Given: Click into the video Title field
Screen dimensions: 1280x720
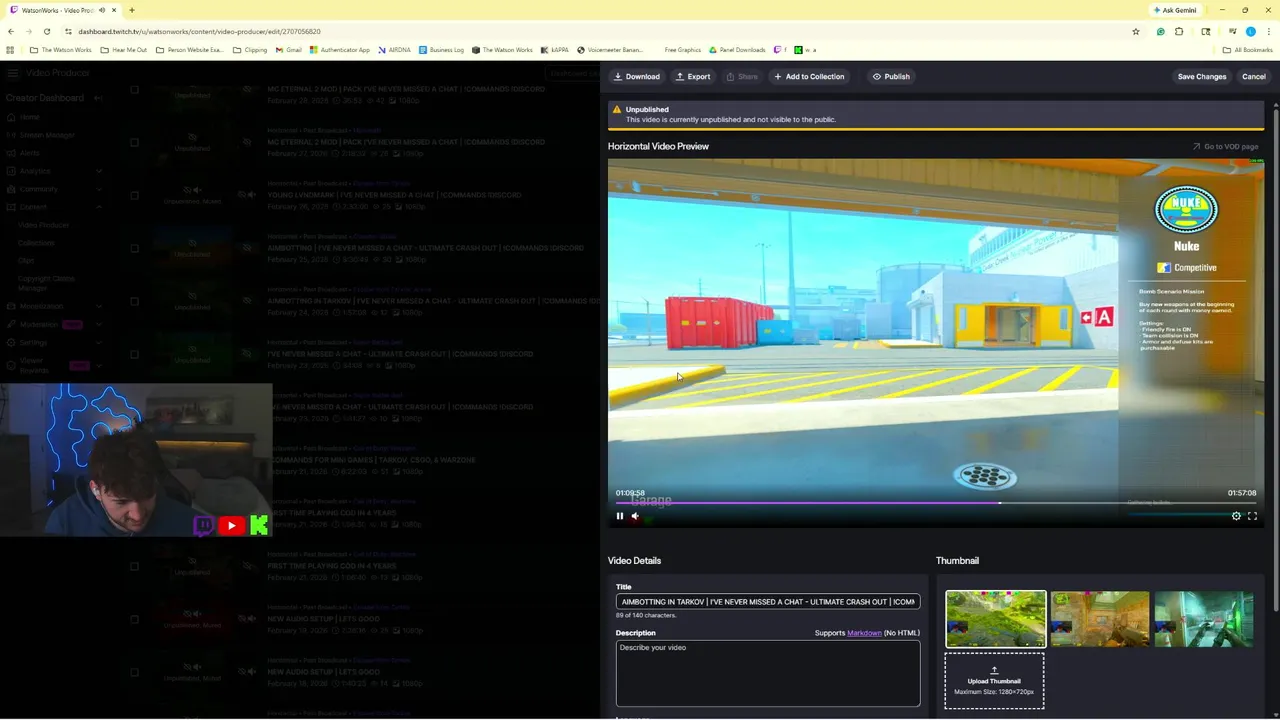Looking at the screenshot, I should pyautogui.click(x=768, y=602).
